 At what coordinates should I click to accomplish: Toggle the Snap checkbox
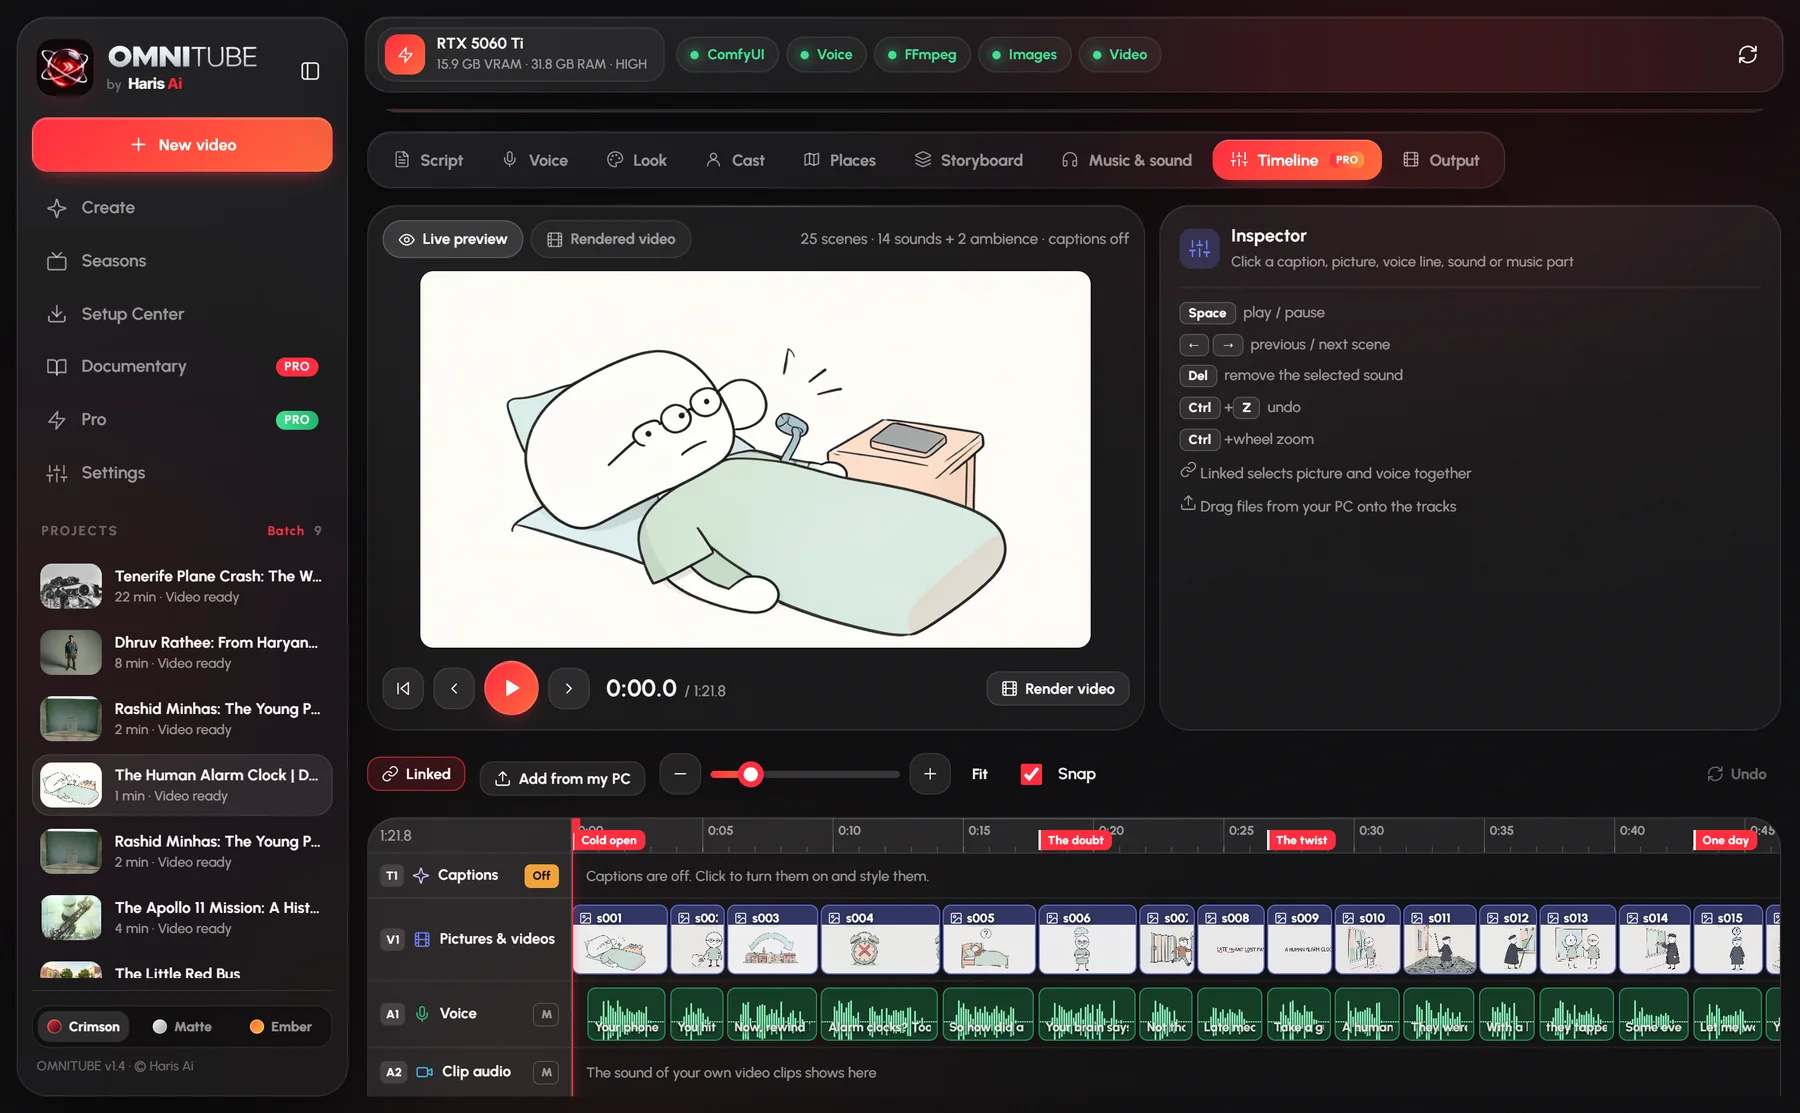(x=1031, y=774)
